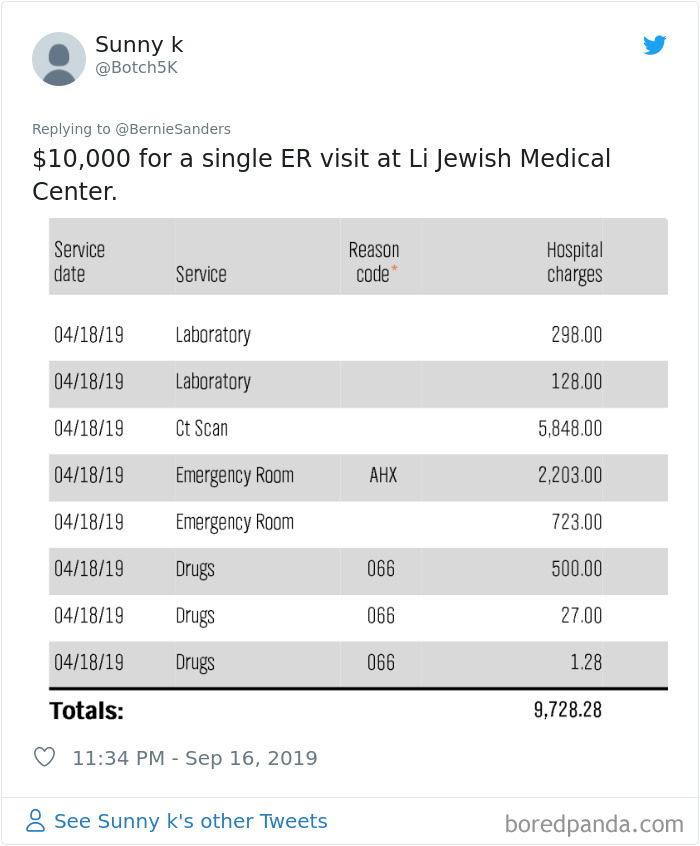Select the Emergency Room row with code AHX
Image resolution: width=700 pixels, height=846 pixels.
(x=350, y=476)
